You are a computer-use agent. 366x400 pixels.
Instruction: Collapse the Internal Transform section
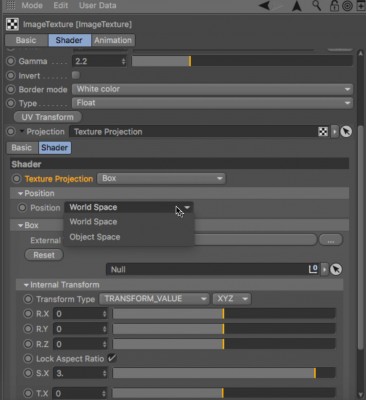point(26,285)
